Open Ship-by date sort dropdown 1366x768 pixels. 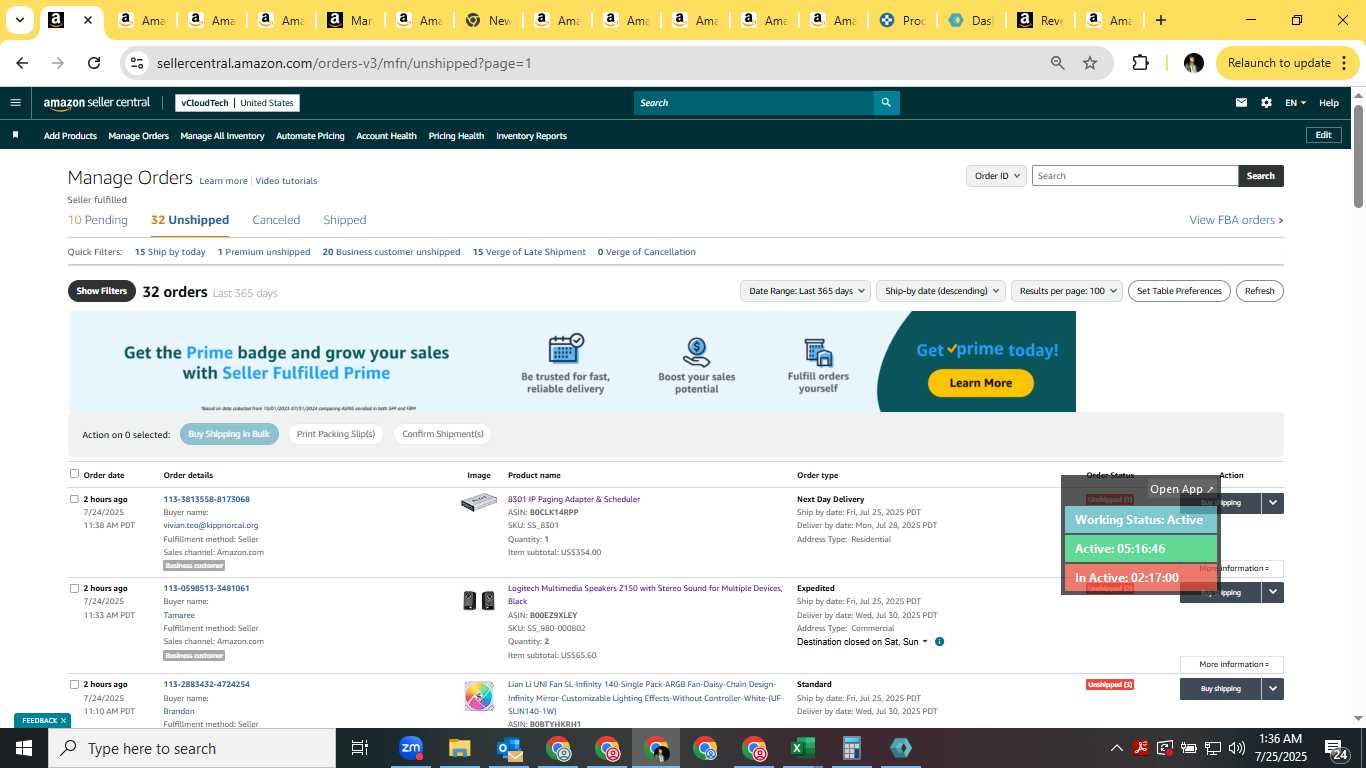coord(940,291)
